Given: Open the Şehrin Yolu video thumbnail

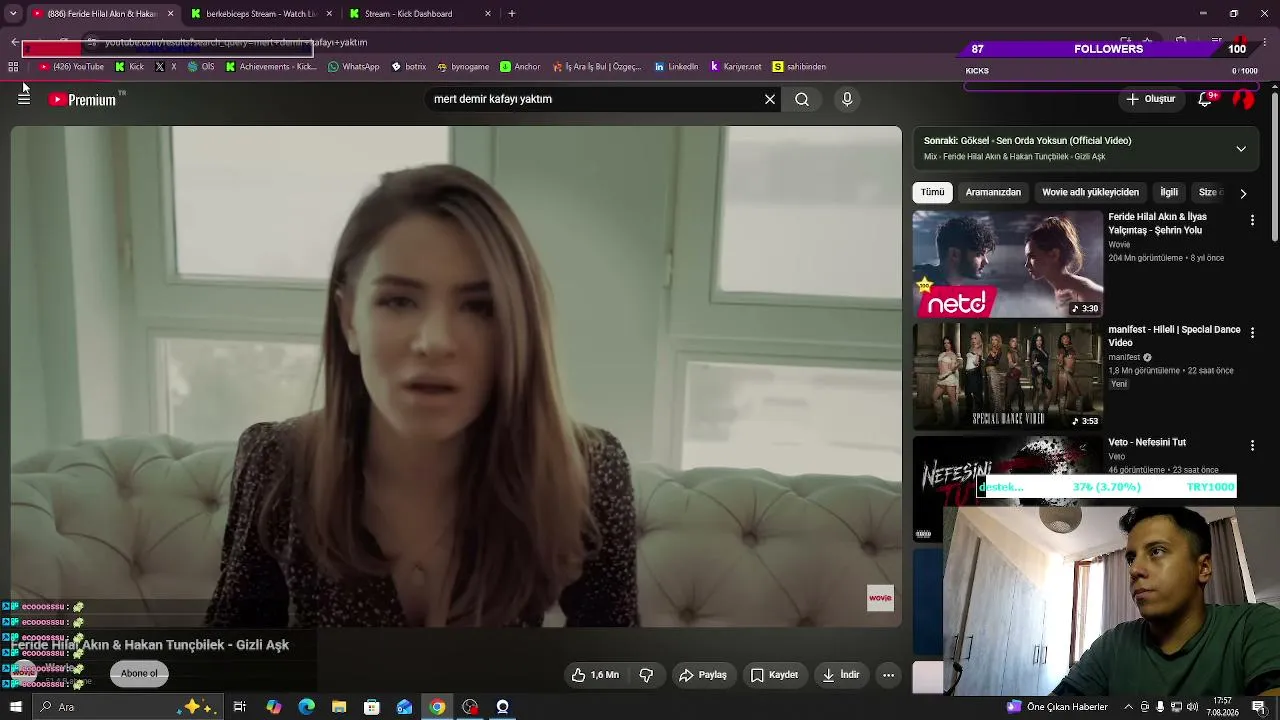Looking at the screenshot, I should pyautogui.click(x=1007, y=263).
